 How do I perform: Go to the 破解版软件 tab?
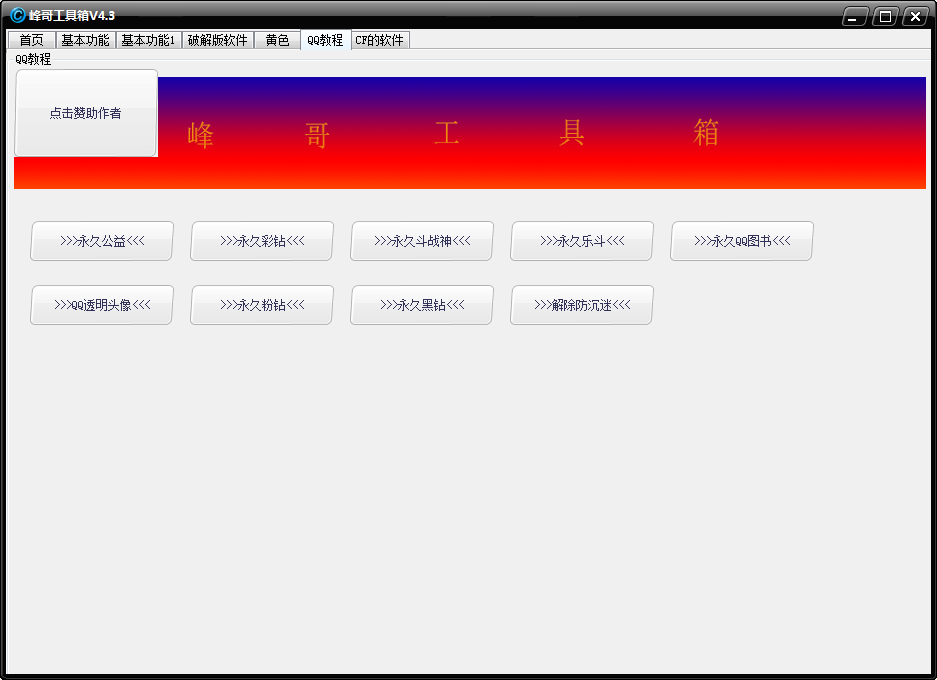pyautogui.click(x=218, y=40)
